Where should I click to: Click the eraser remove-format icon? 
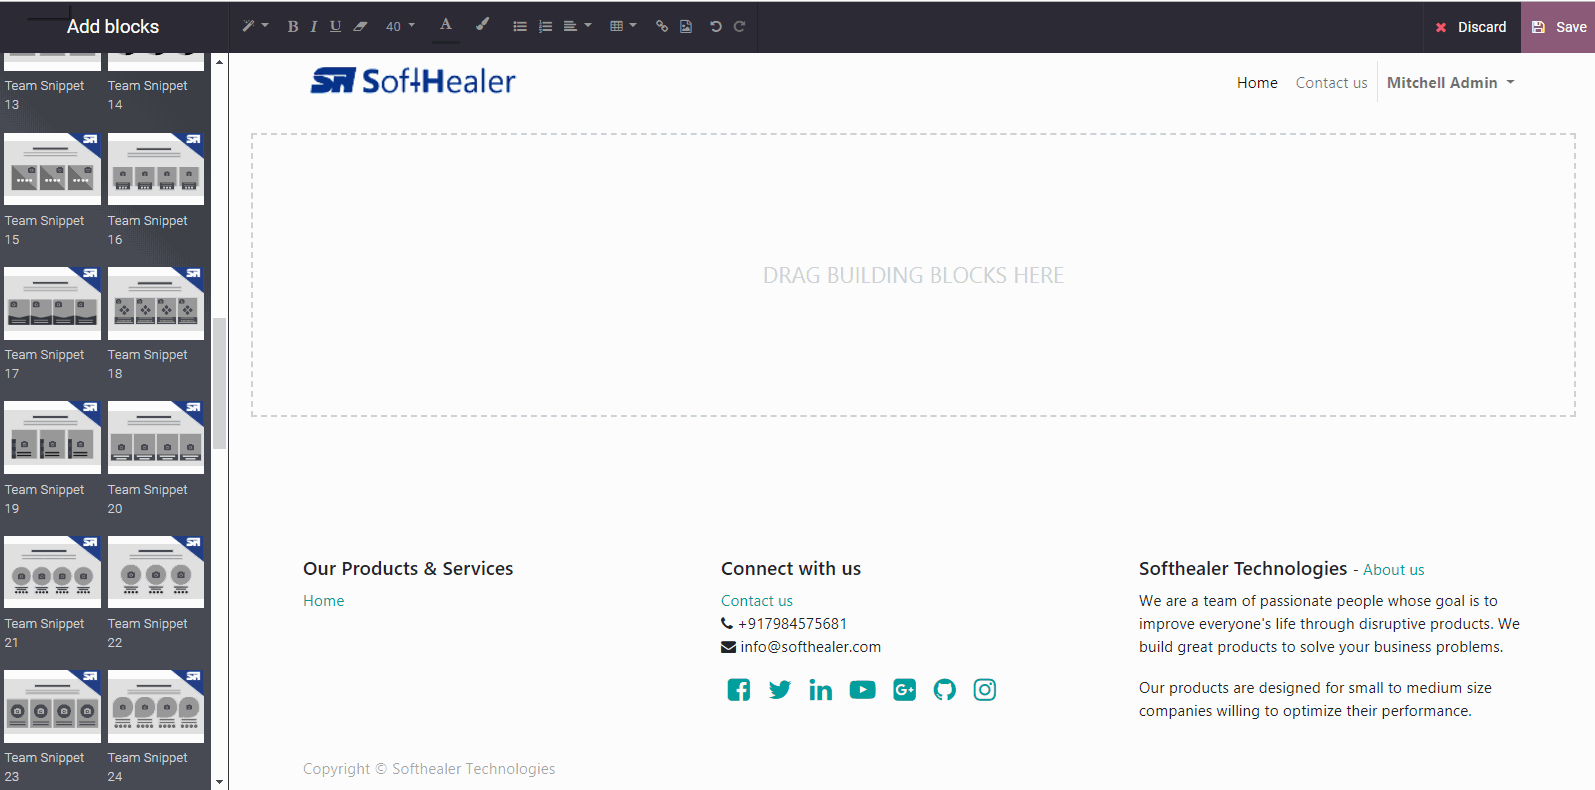coord(361,27)
